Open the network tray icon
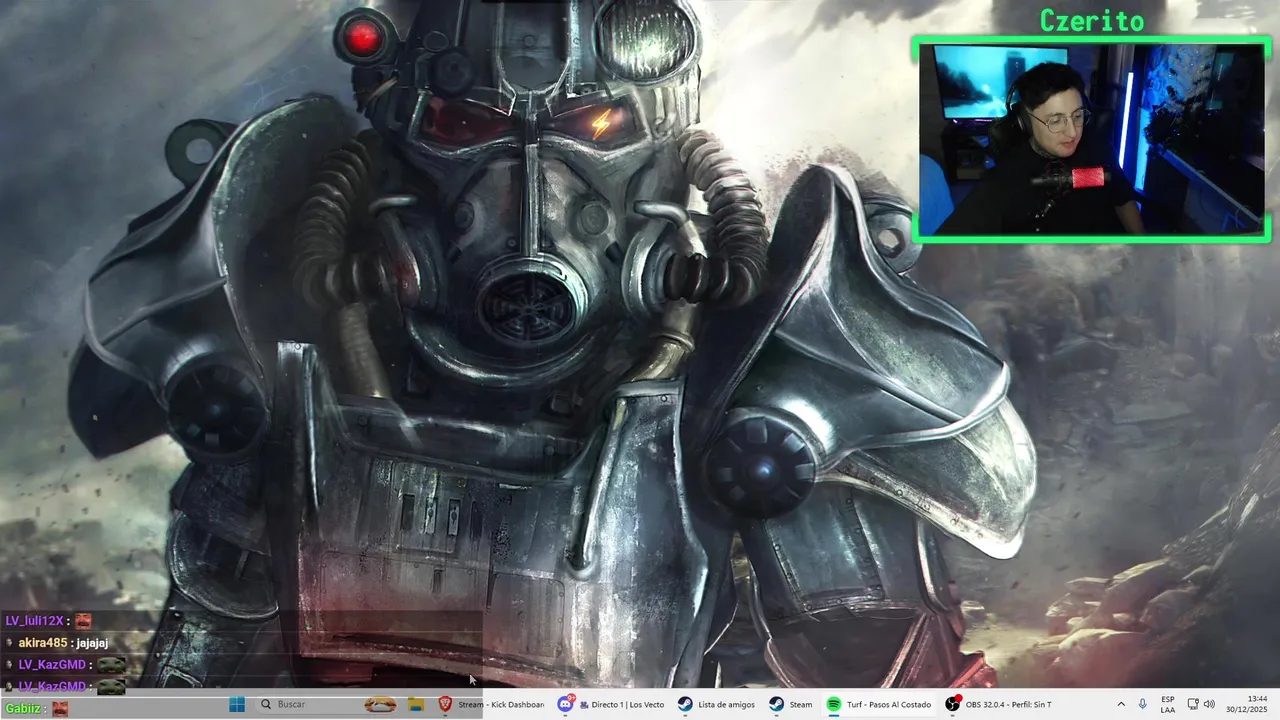The width and height of the screenshot is (1280, 720). [1193, 704]
